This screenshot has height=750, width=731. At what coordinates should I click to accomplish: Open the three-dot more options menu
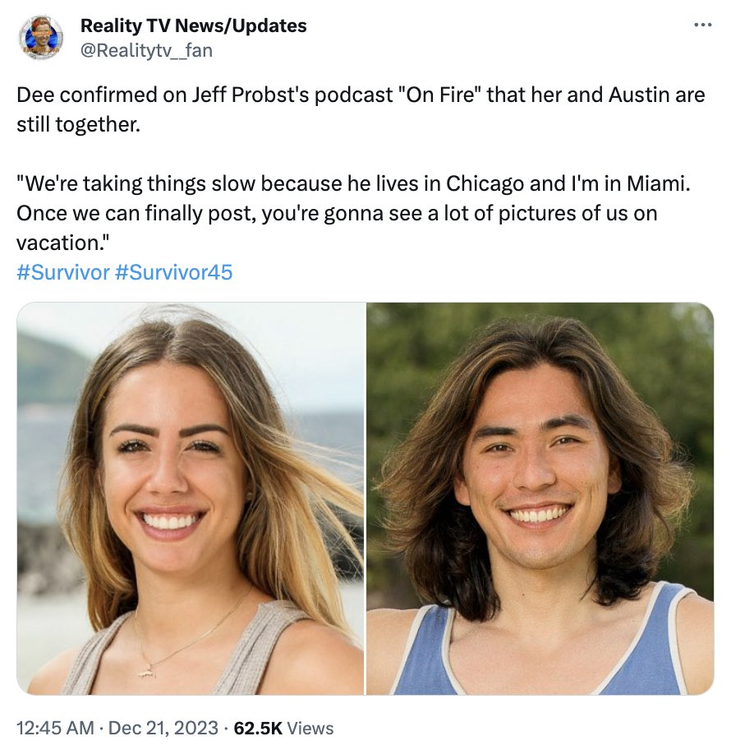coord(702,24)
